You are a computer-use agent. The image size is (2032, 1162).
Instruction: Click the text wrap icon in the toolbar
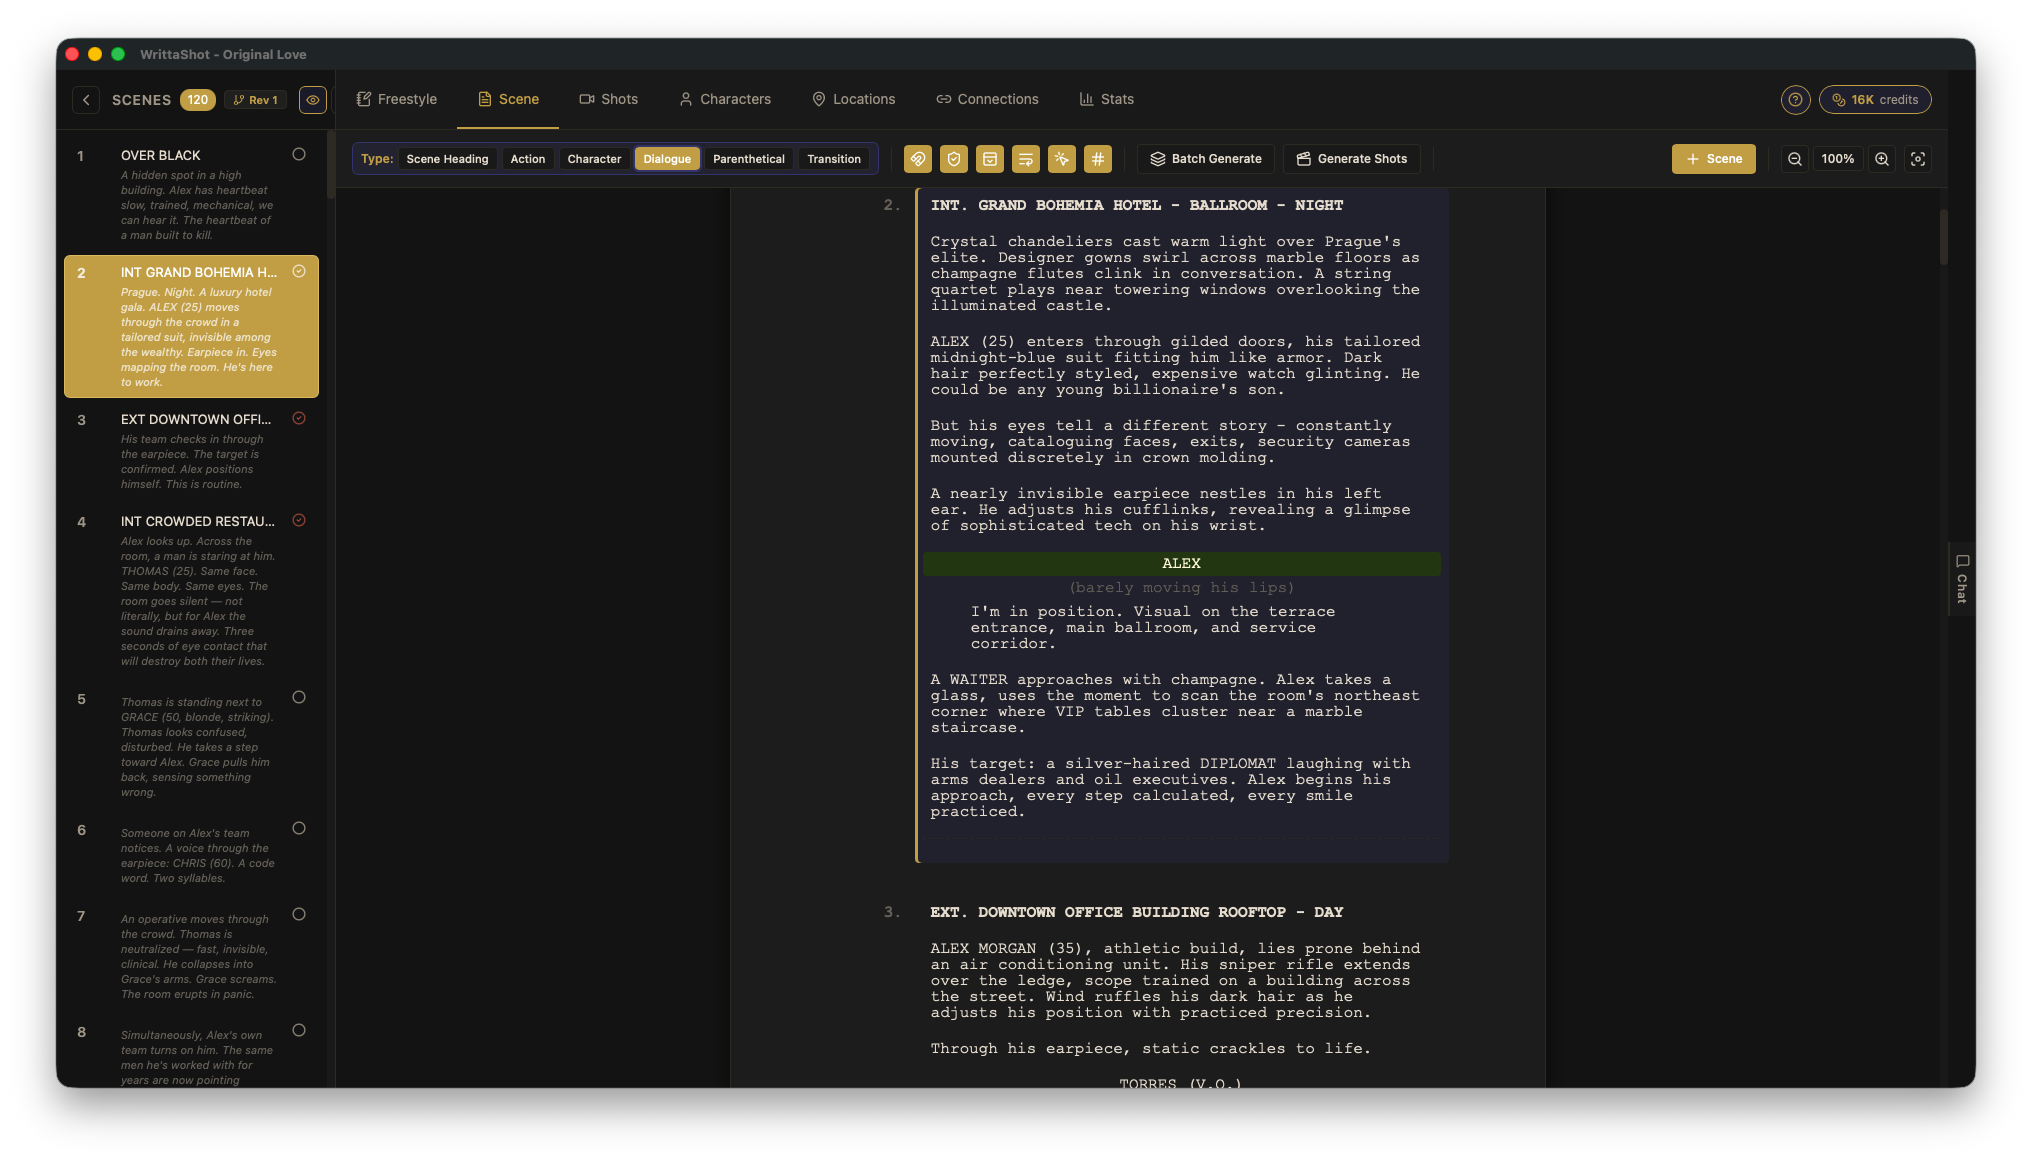click(x=1025, y=159)
